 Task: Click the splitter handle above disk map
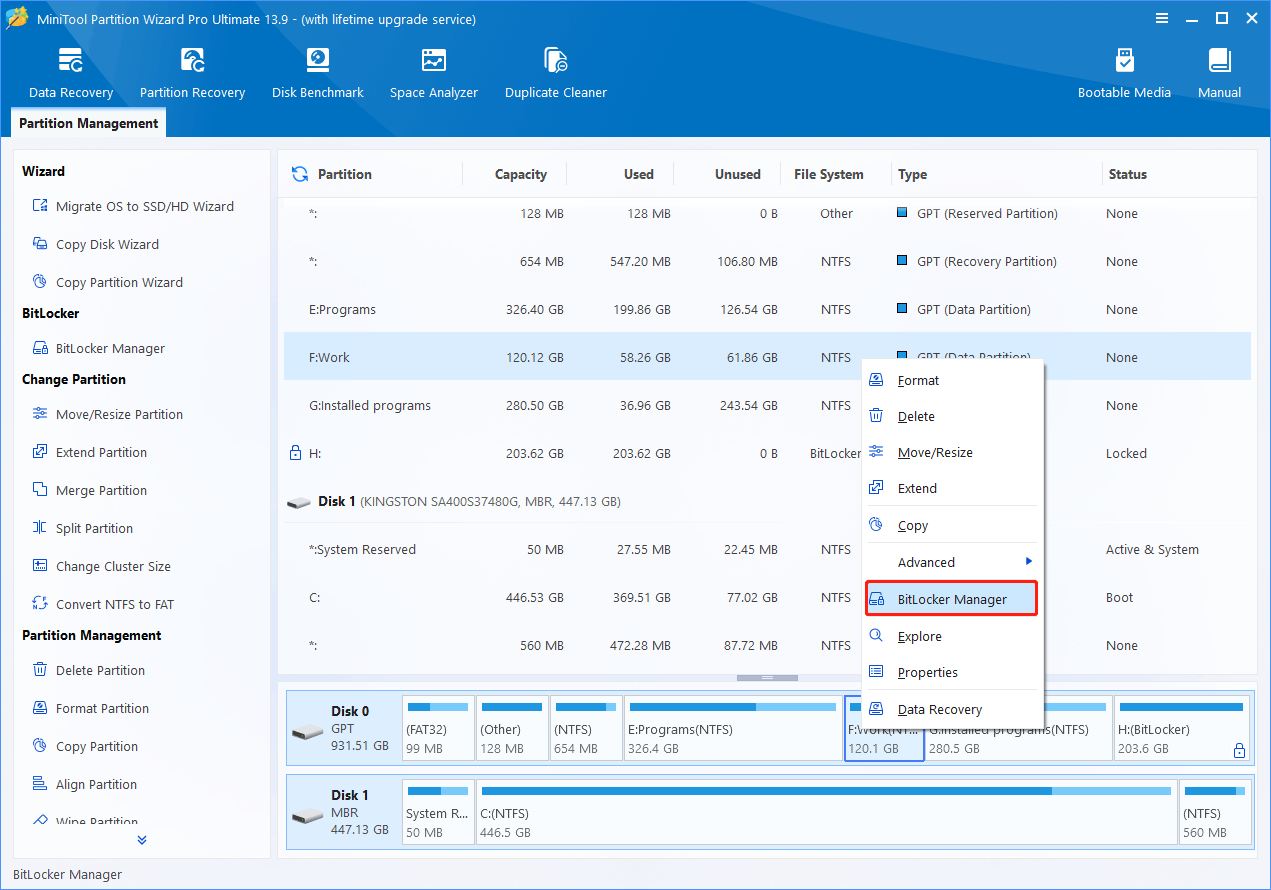[767, 678]
